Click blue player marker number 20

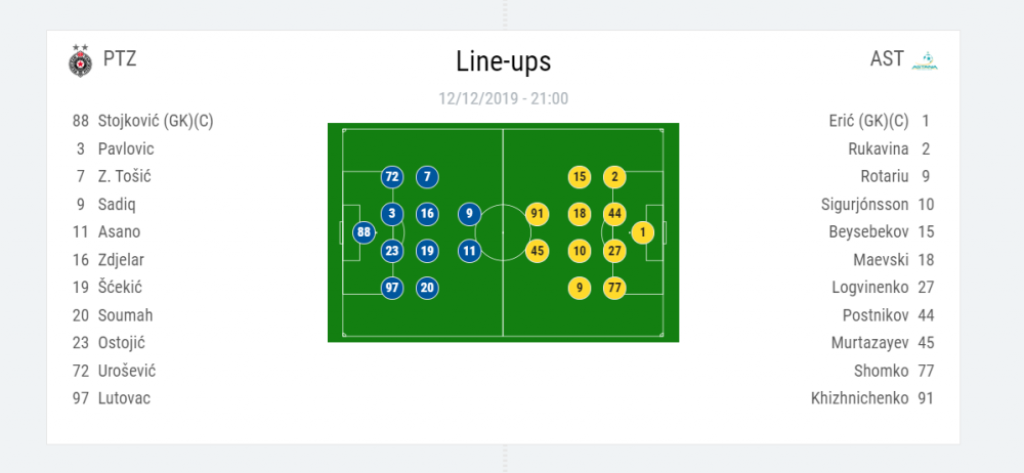pos(427,288)
